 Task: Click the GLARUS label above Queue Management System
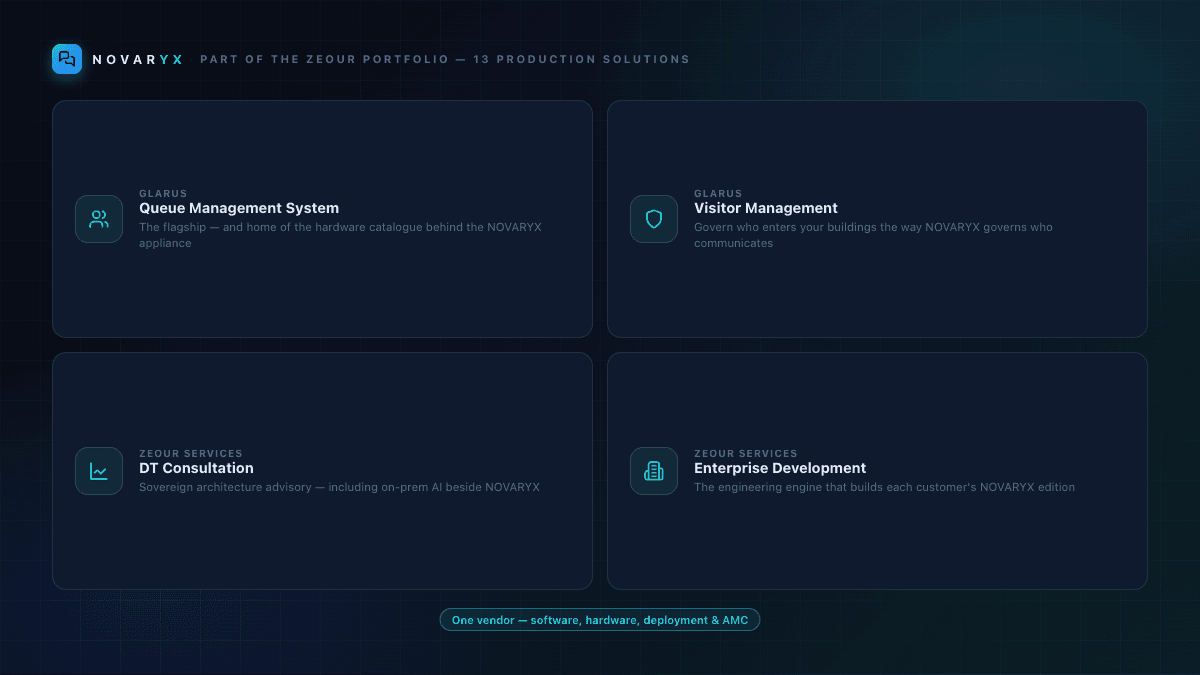coord(163,194)
